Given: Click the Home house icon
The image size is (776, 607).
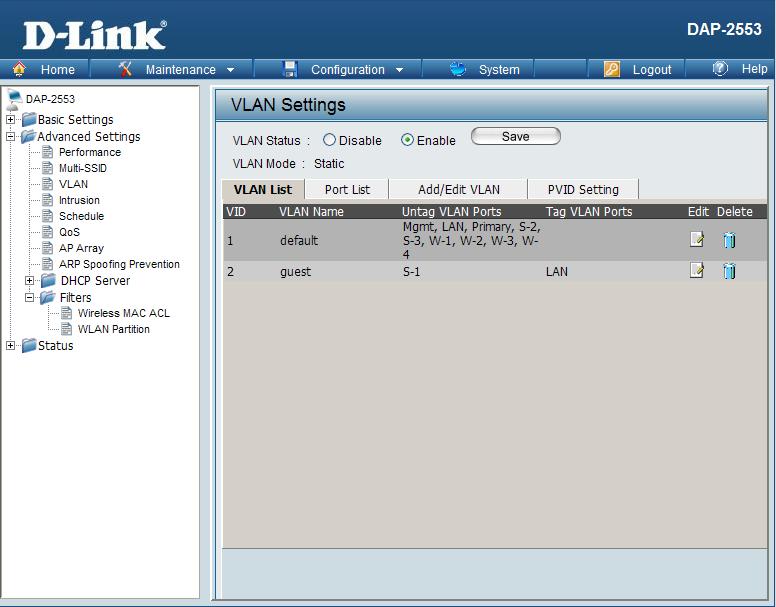Looking at the screenshot, I should pos(19,69).
